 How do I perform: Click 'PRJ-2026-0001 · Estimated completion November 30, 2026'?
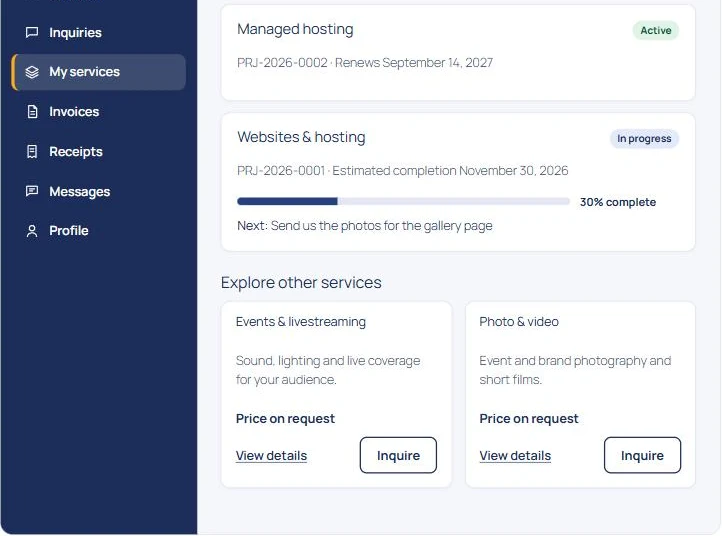coord(402,171)
